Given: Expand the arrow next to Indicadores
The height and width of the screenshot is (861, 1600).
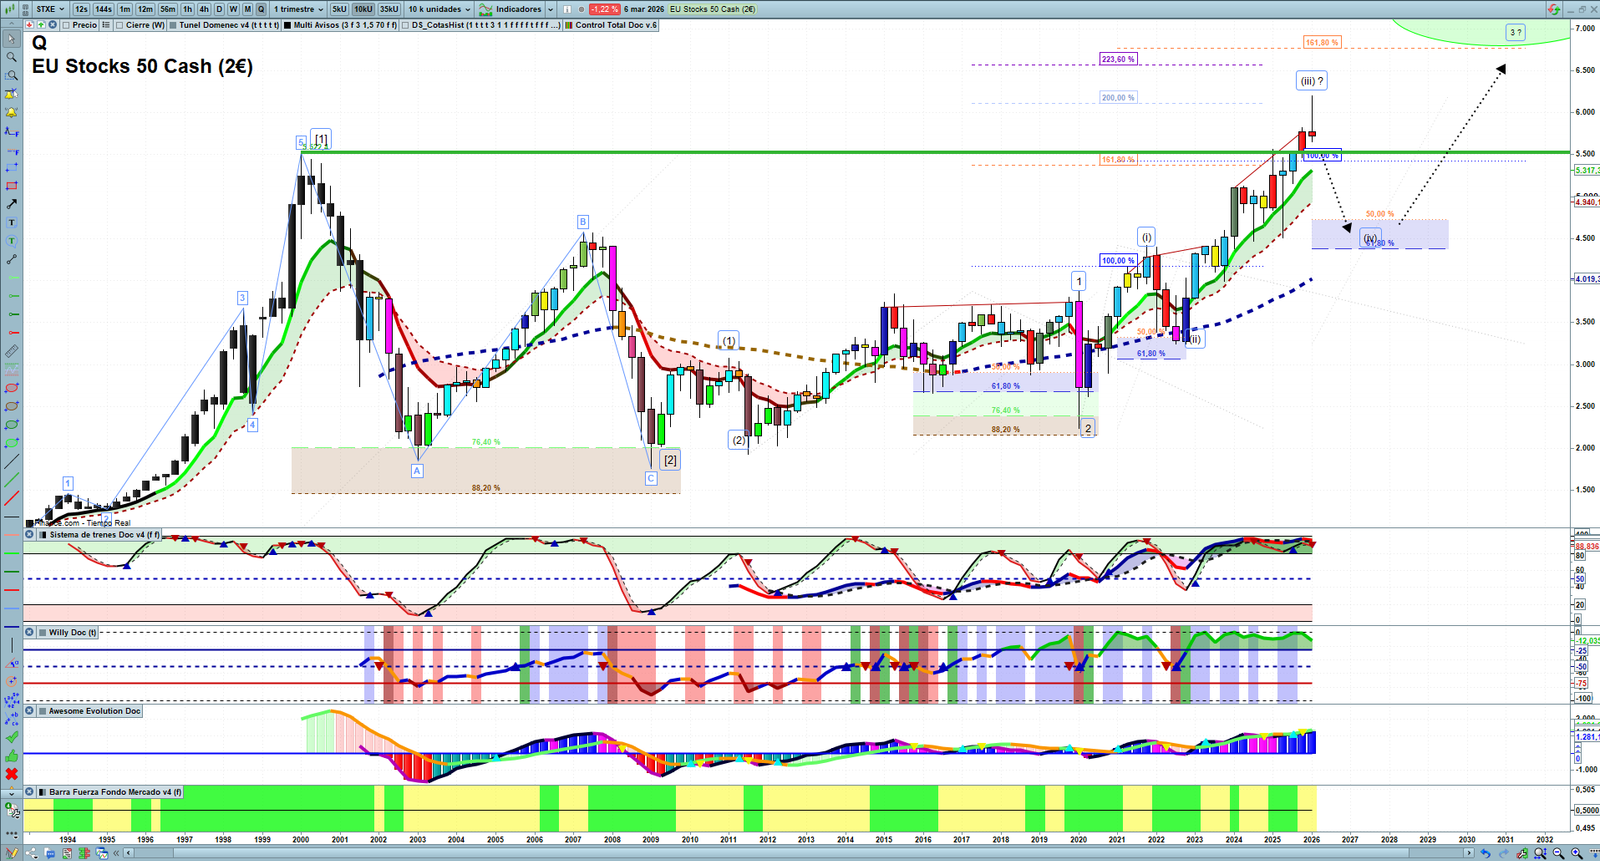Looking at the screenshot, I should (x=550, y=9).
